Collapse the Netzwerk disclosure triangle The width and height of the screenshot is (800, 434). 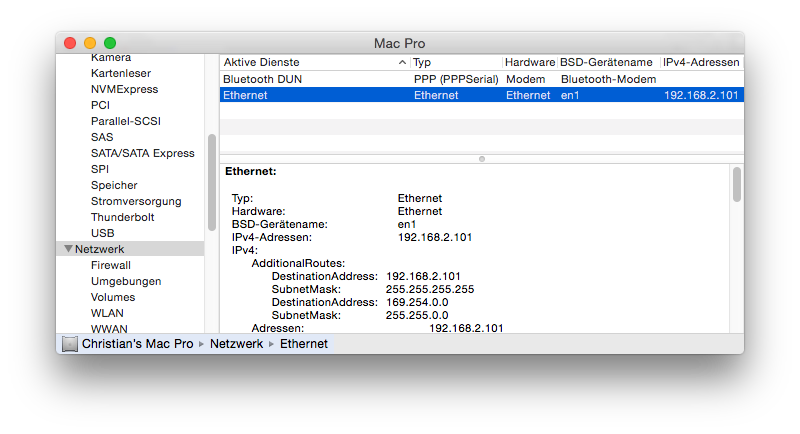[68, 249]
